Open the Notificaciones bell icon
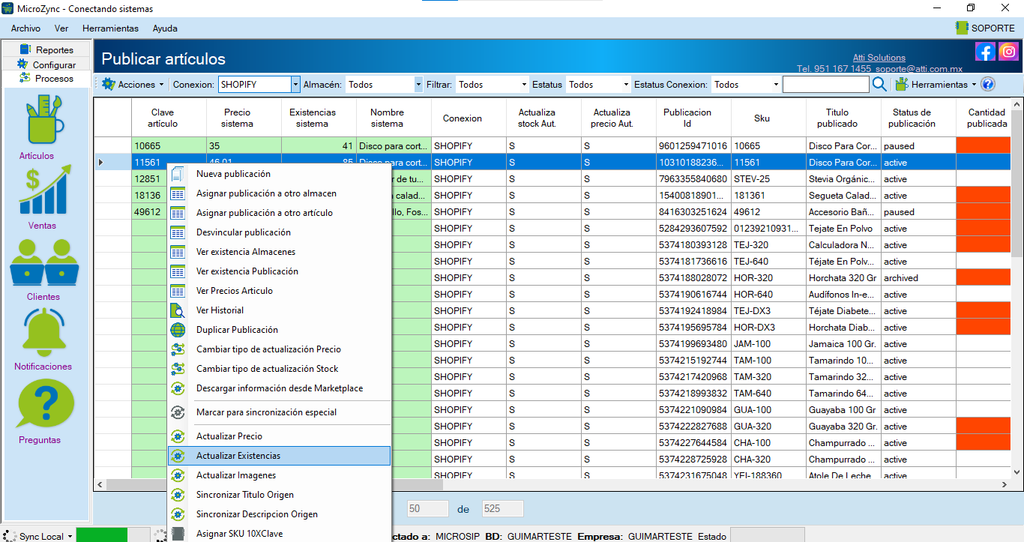This screenshot has width=1024, height=542. 44,332
